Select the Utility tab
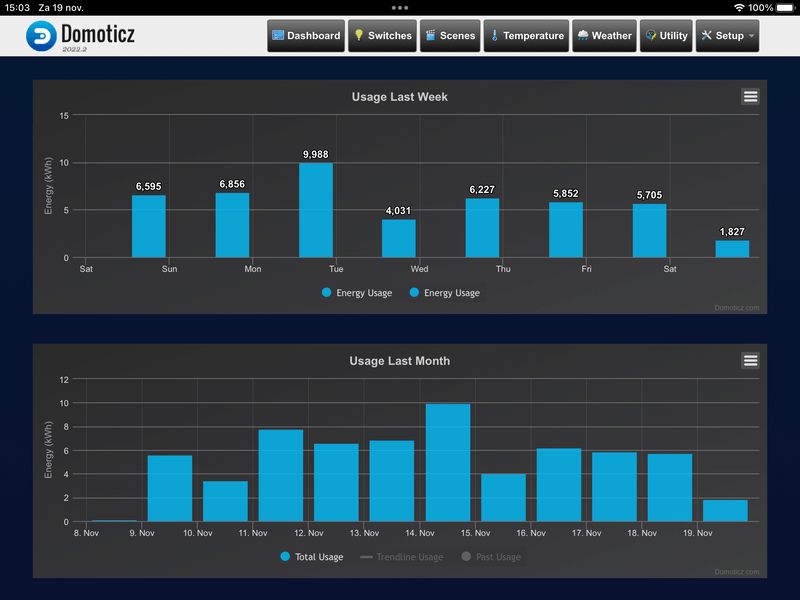This screenshot has height=600, width=800. pyautogui.click(x=666, y=36)
